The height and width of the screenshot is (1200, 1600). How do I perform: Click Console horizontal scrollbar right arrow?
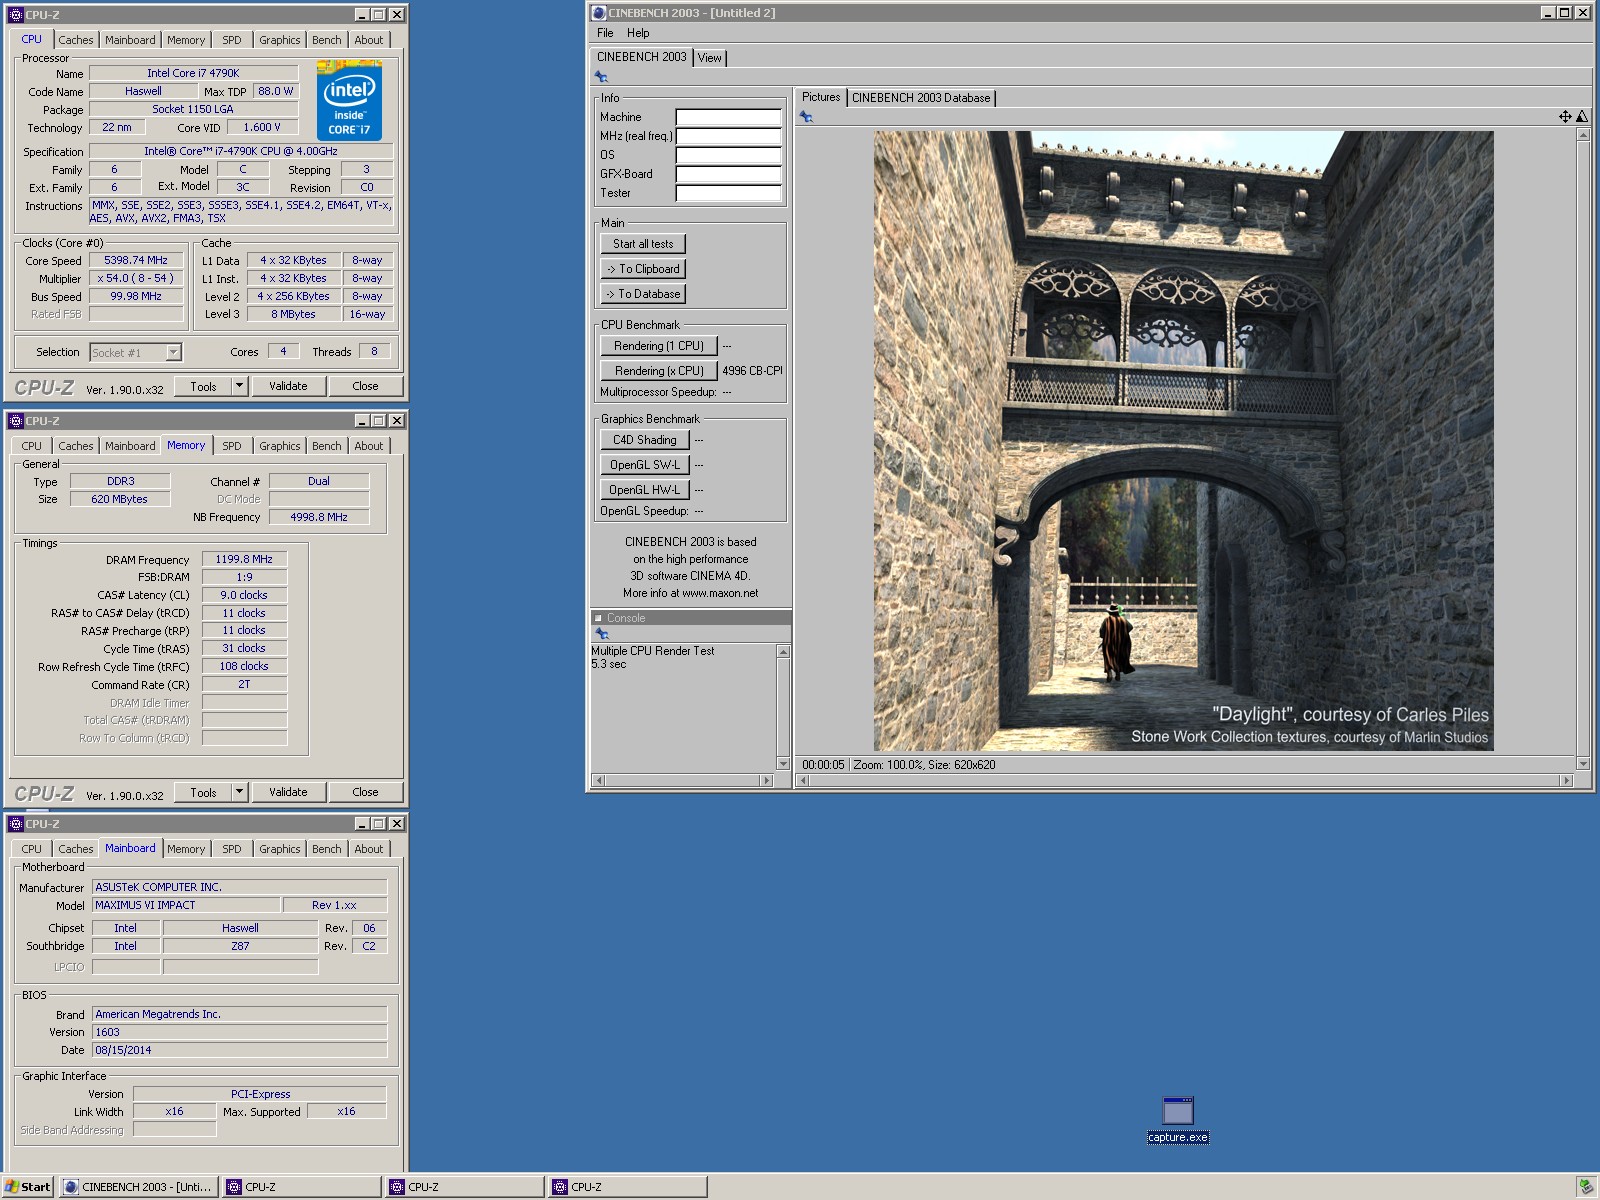(767, 780)
